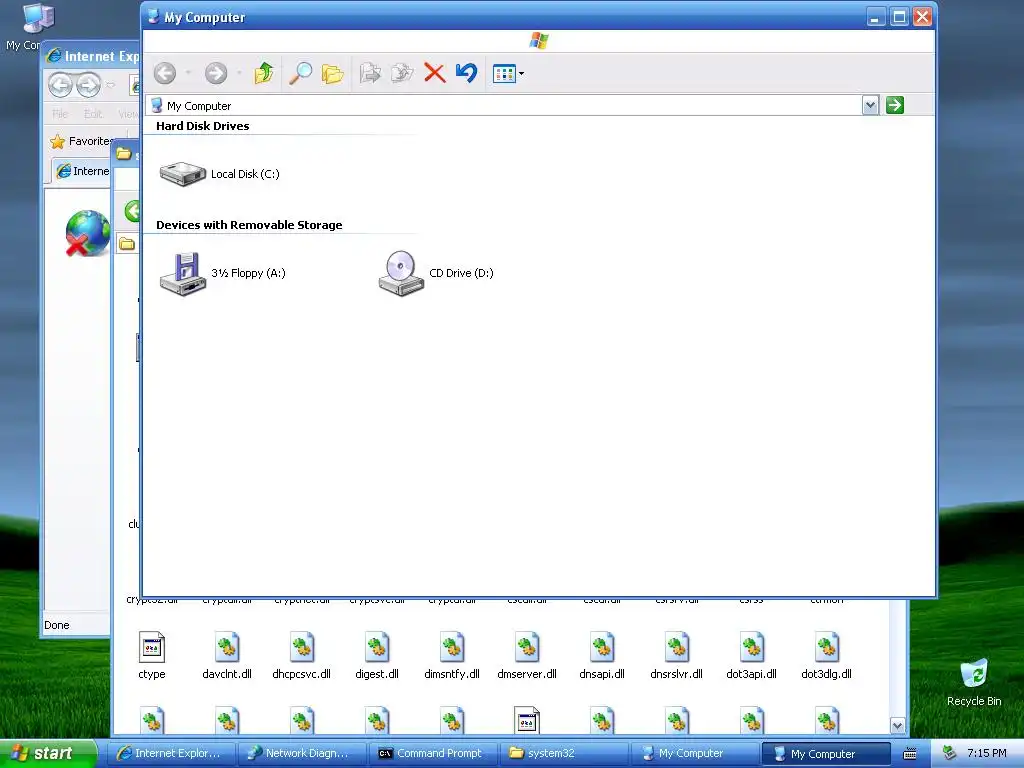Click the notification tray icon beside the clock
The image size is (1024, 768).
[949, 753]
